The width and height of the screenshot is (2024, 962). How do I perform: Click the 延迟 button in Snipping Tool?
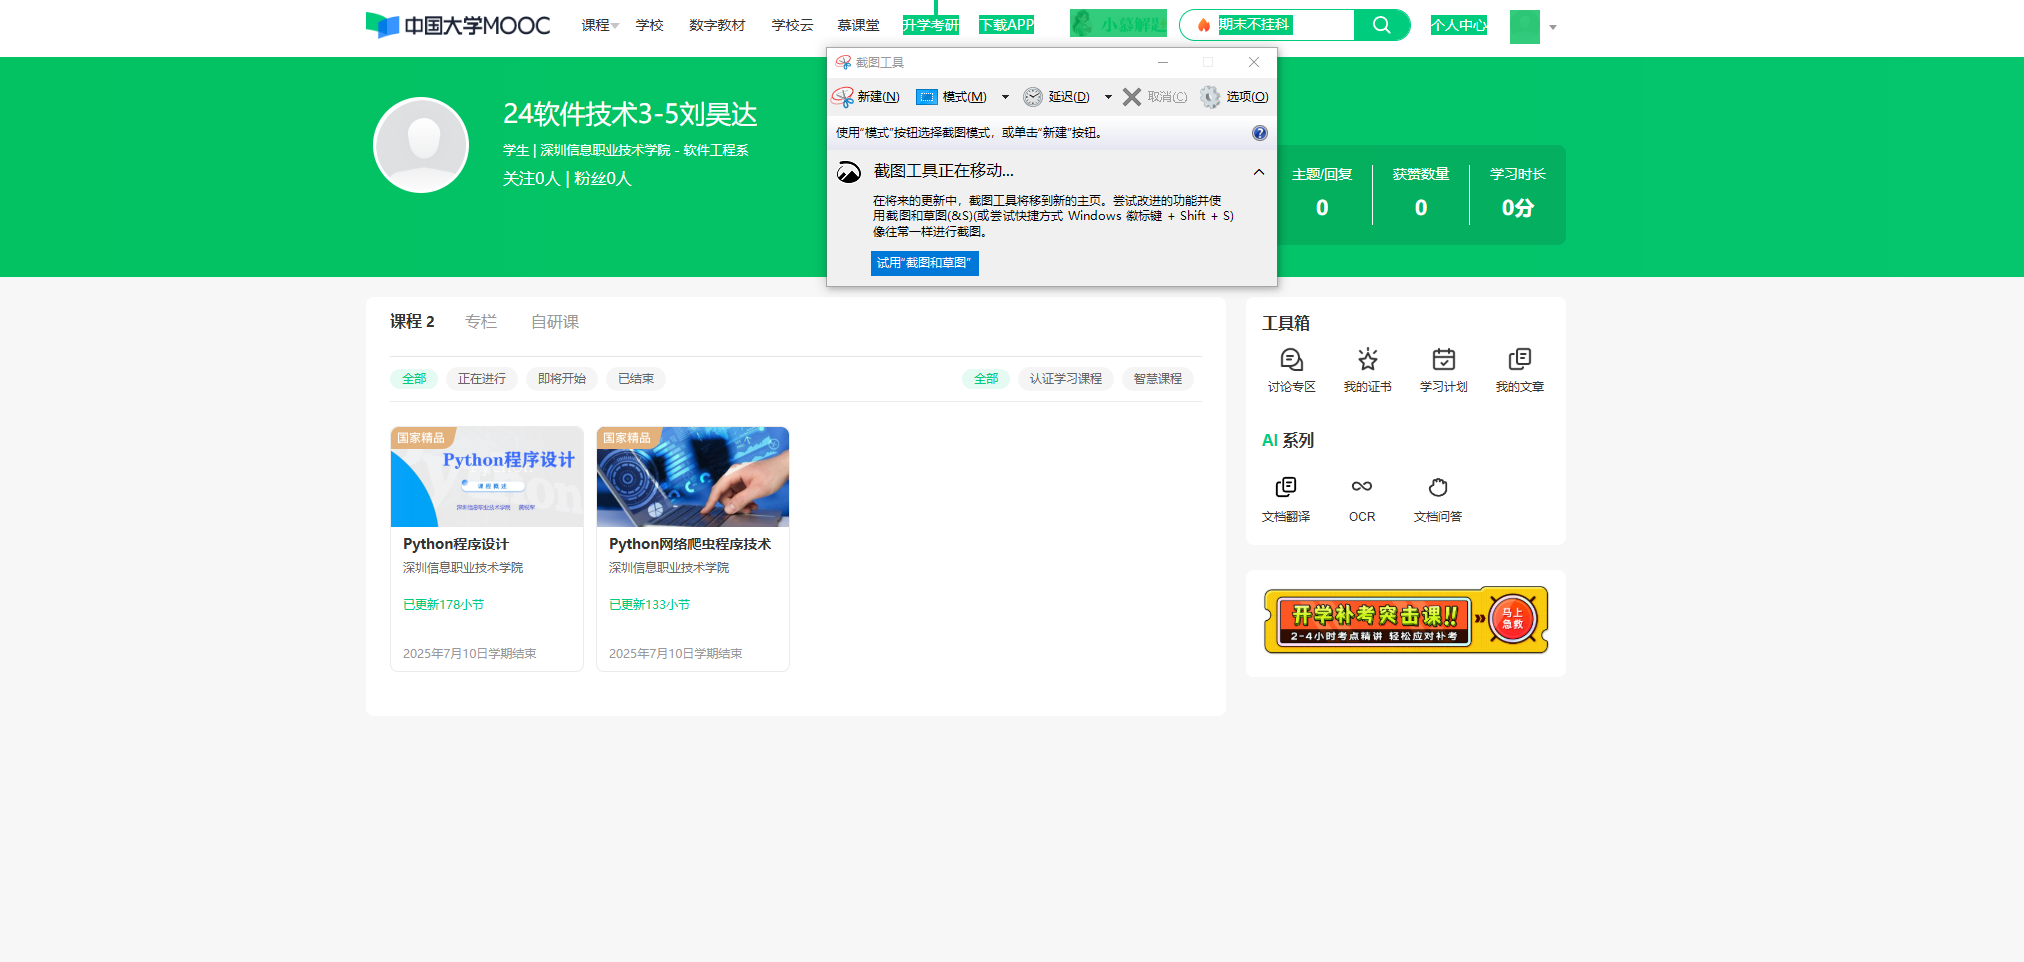pos(1057,97)
